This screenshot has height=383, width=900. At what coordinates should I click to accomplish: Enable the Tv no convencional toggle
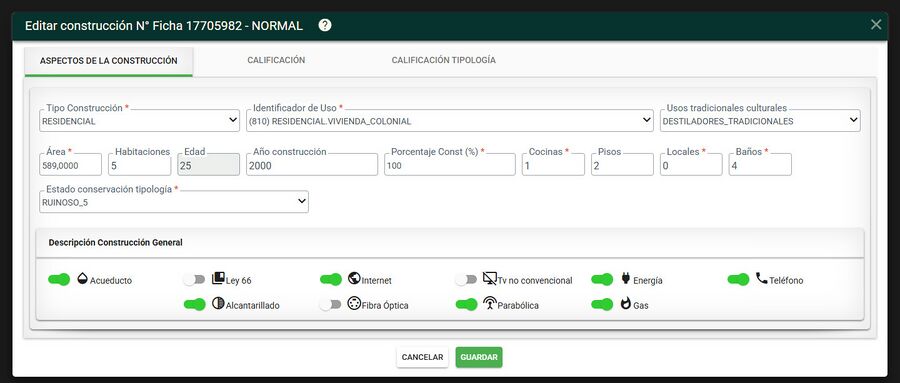click(465, 280)
